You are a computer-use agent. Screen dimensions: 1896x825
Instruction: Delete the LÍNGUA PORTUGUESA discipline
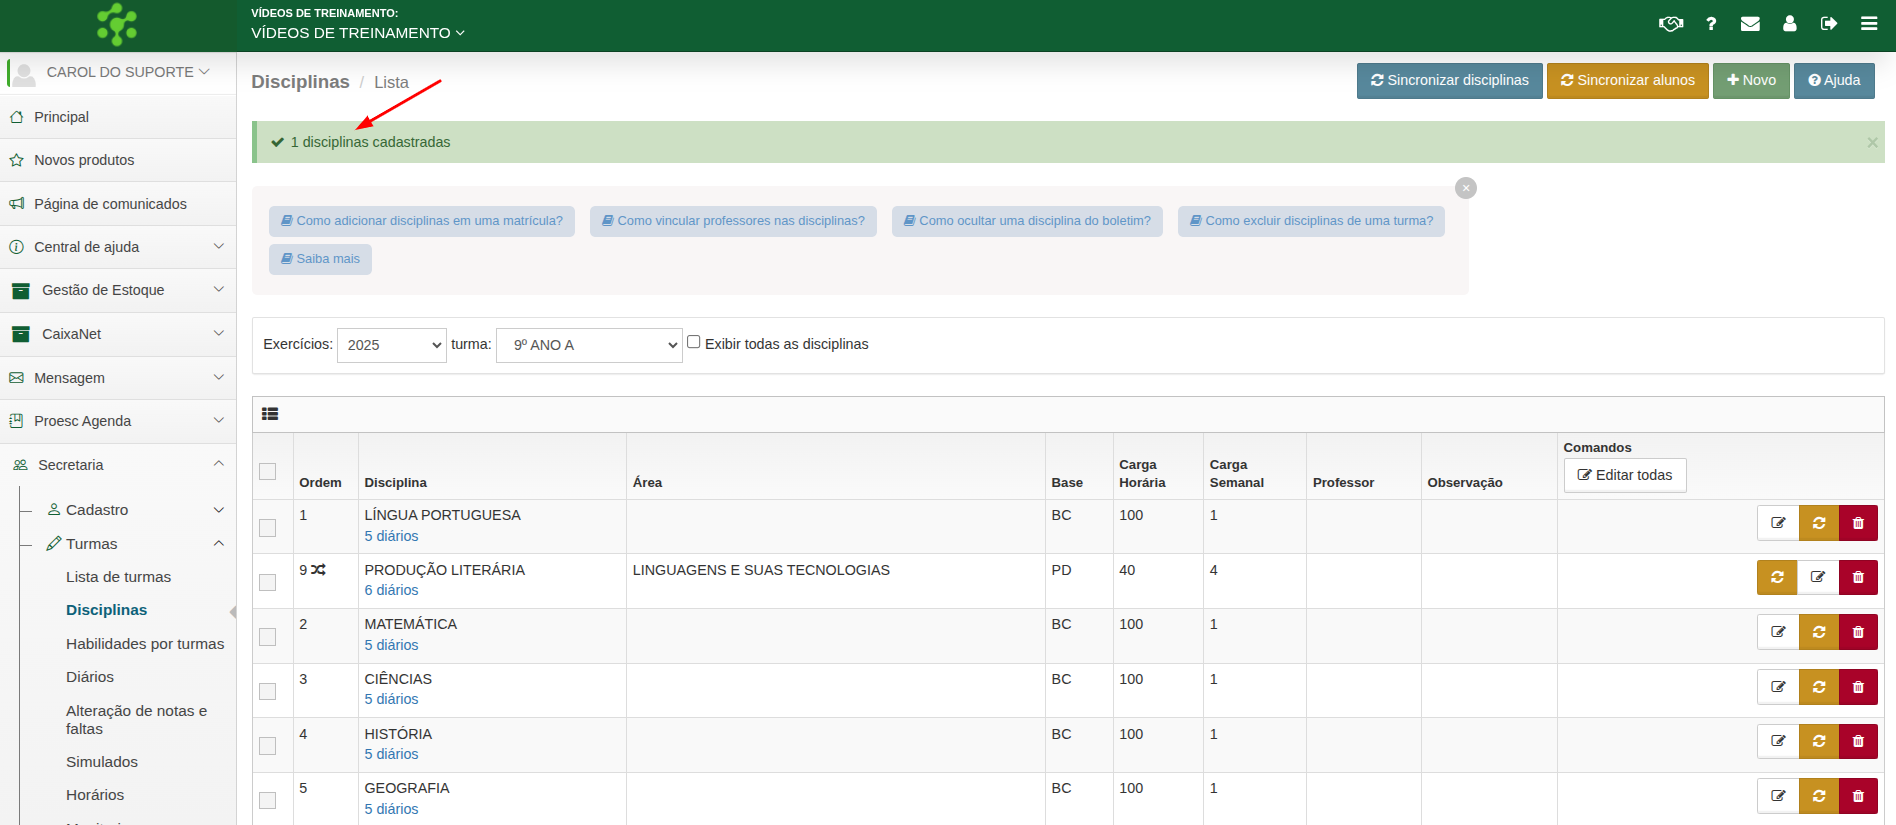[1857, 523]
